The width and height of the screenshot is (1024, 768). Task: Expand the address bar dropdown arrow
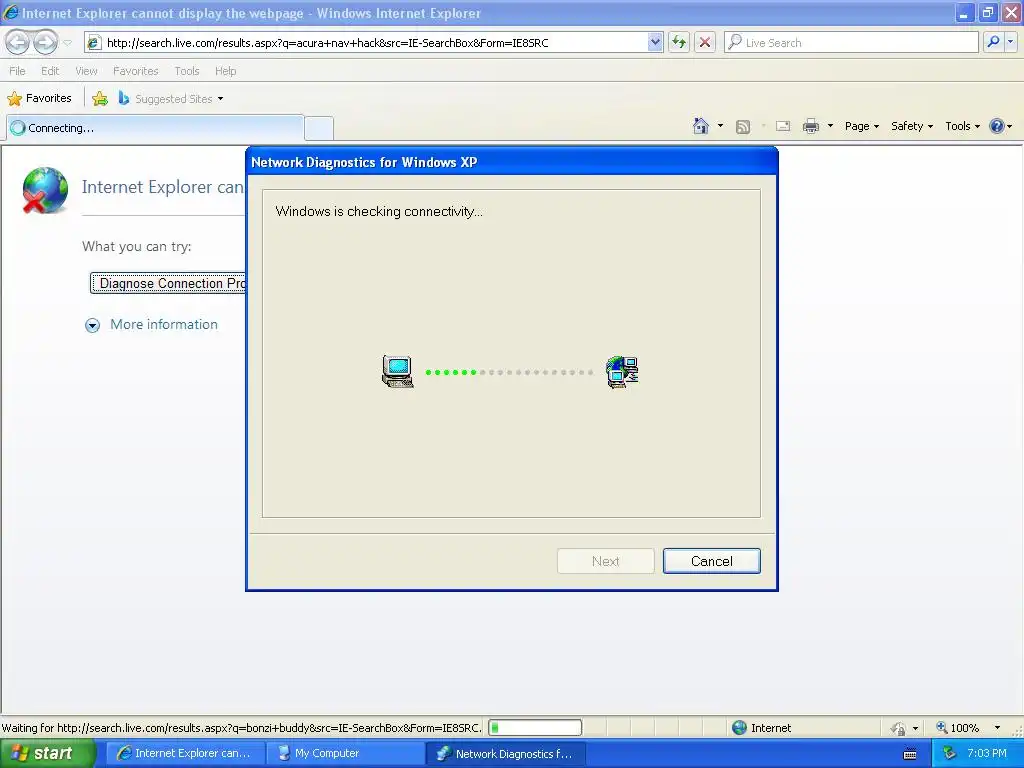click(x=655, y=42)
